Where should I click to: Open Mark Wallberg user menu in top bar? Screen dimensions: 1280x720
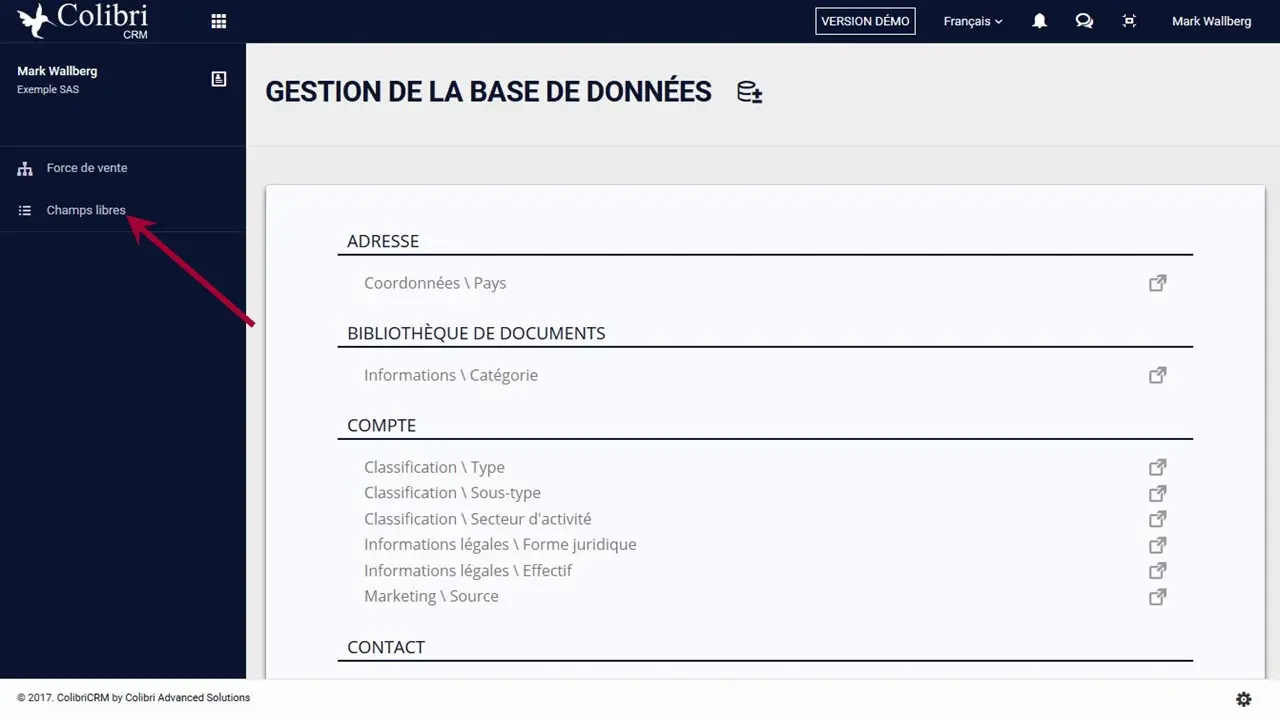click(x=1211, y=21)
